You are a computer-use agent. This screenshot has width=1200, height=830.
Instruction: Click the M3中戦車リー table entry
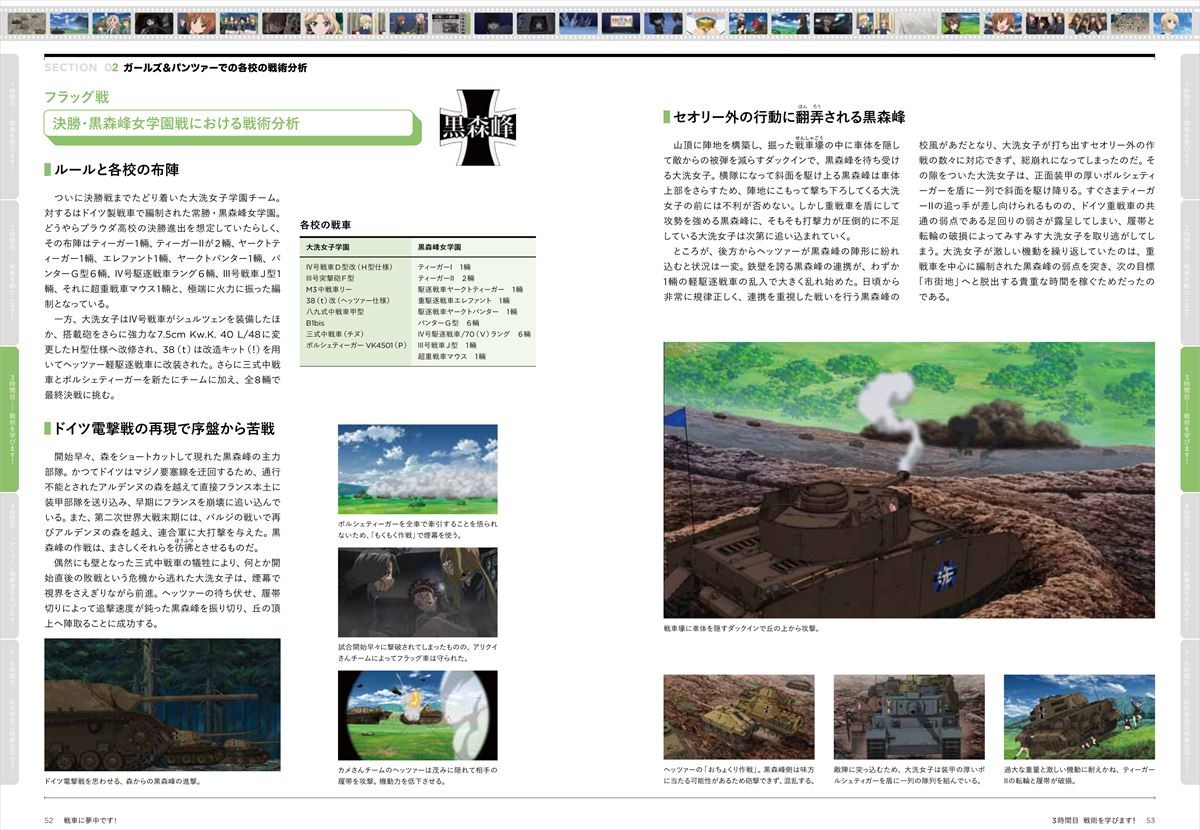331,289
